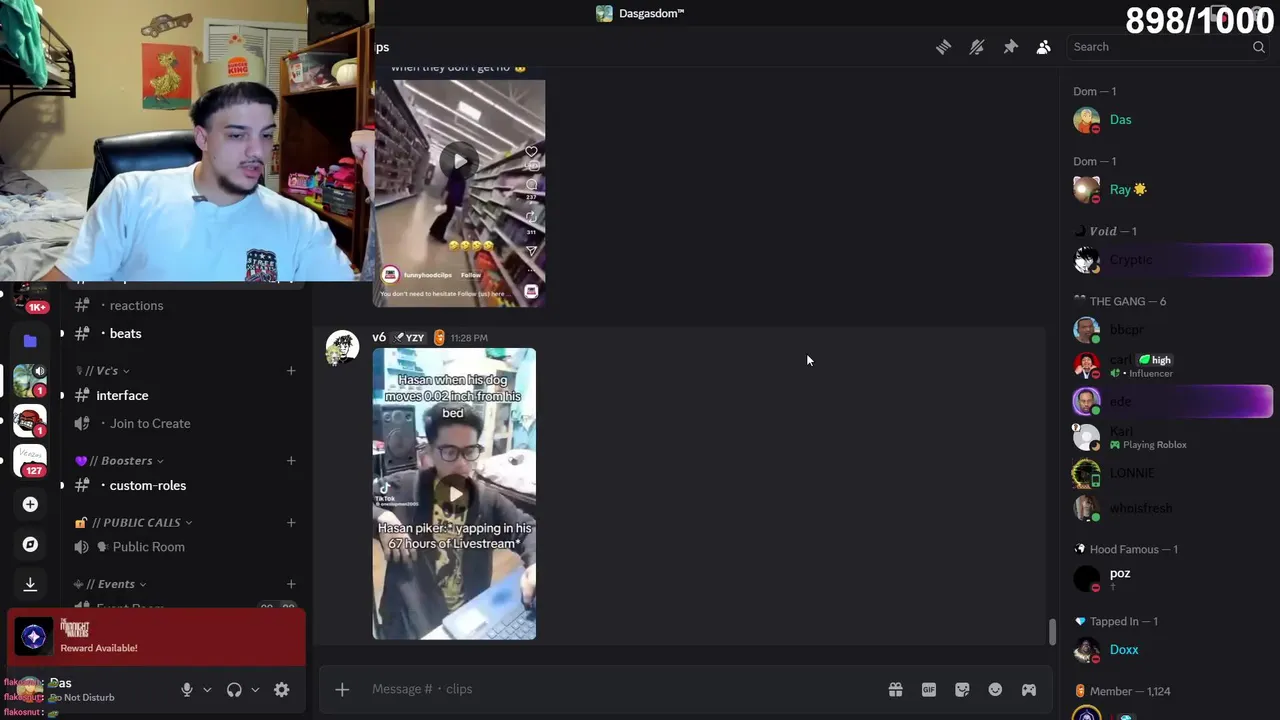Open member Ray in member list

pos(1166,189)
